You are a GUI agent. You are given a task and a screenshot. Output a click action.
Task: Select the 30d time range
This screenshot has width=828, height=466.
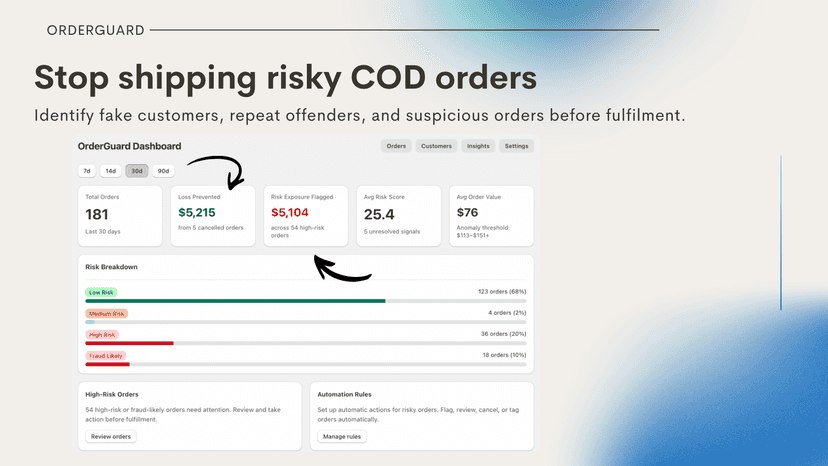pos(137,171)
